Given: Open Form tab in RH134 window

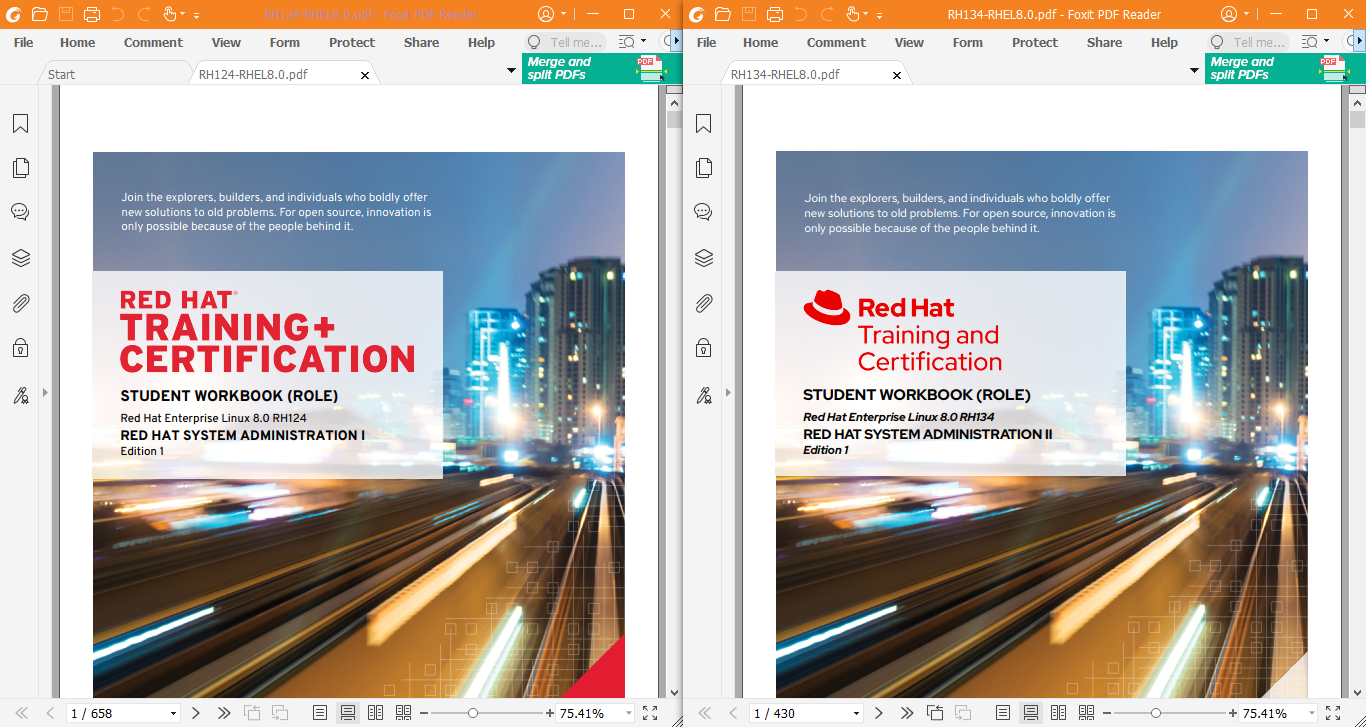Looking at the screenshot, I should click(x=967, y=42).
